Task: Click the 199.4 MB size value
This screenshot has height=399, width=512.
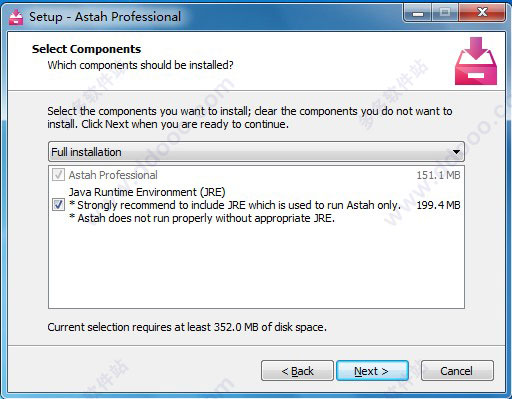Action: [438, 205]
